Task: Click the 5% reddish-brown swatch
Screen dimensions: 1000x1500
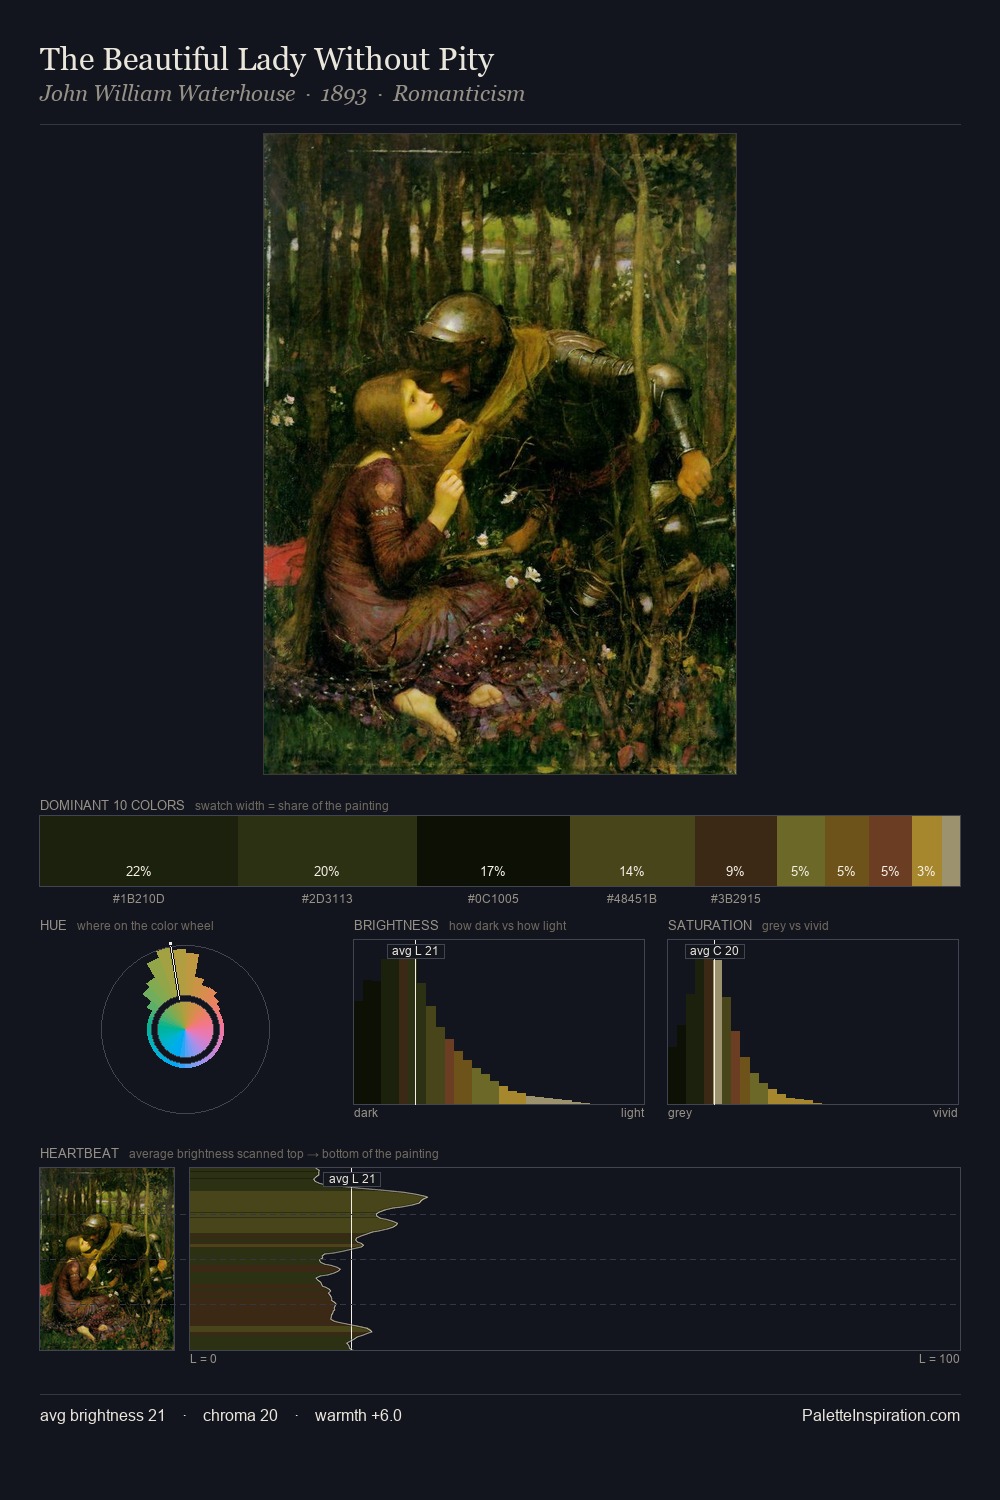Action: (890, 851)
